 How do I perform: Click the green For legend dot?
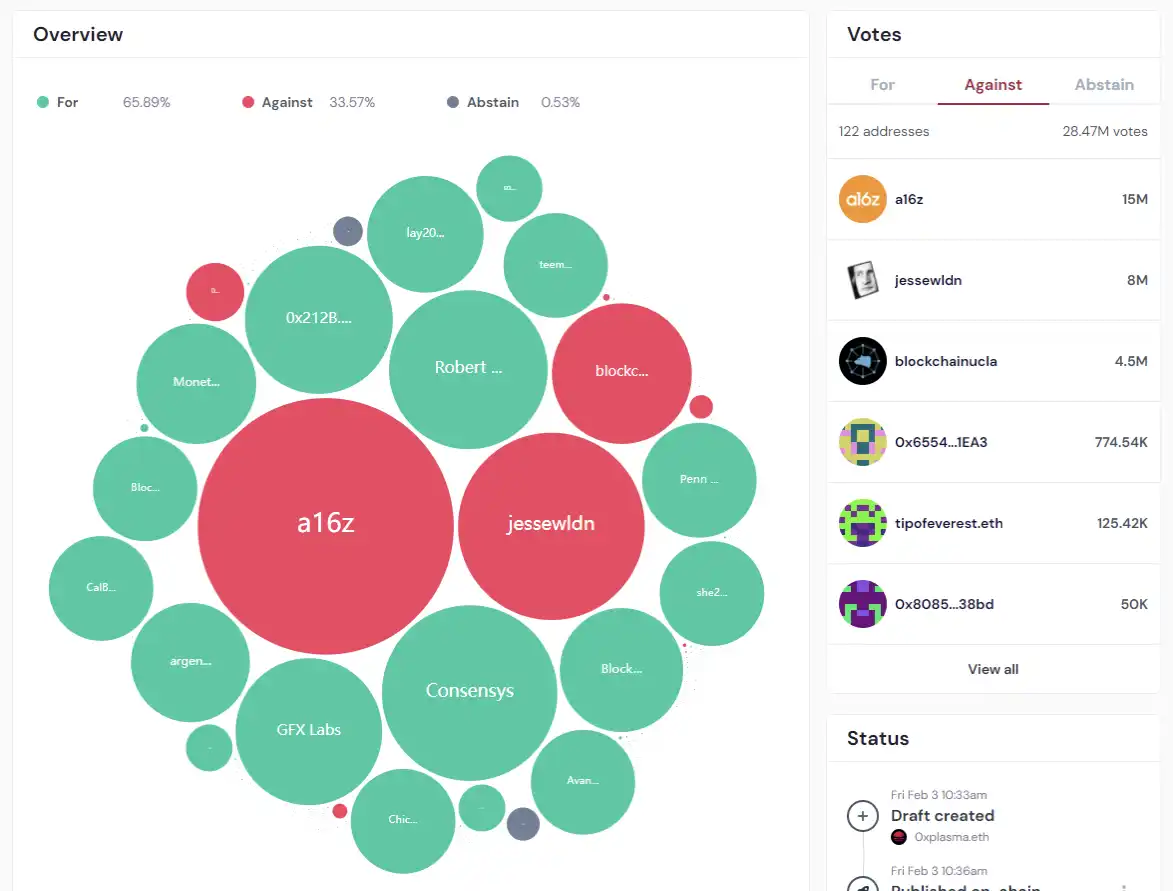43,102
